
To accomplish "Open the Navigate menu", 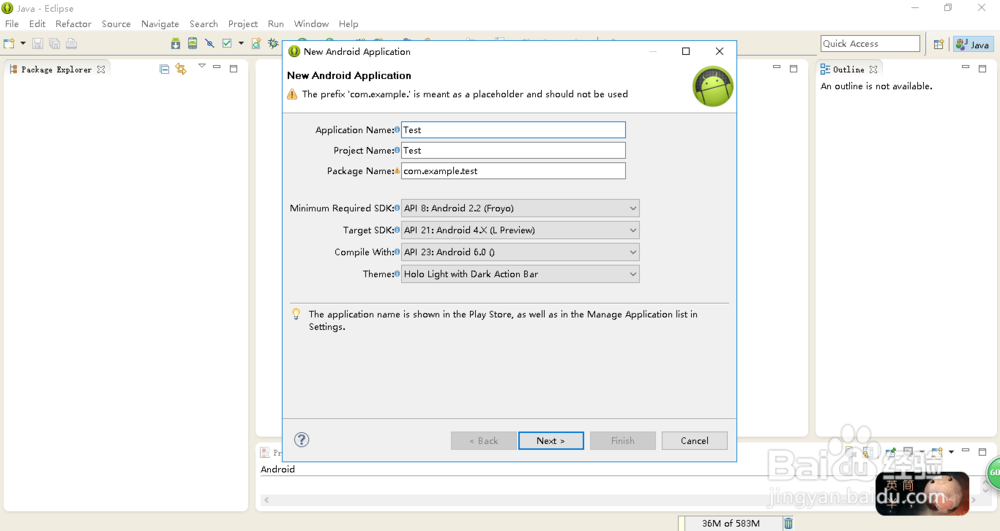I will tap(160, 24).
